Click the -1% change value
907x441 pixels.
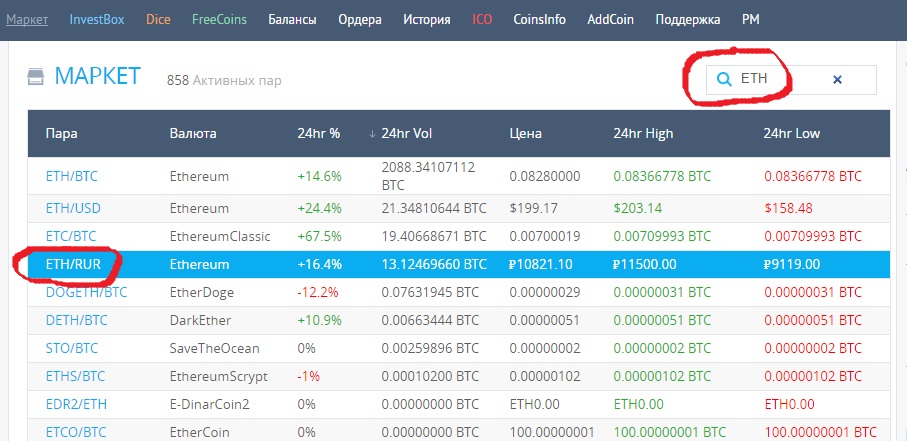[x=308, y=377]
